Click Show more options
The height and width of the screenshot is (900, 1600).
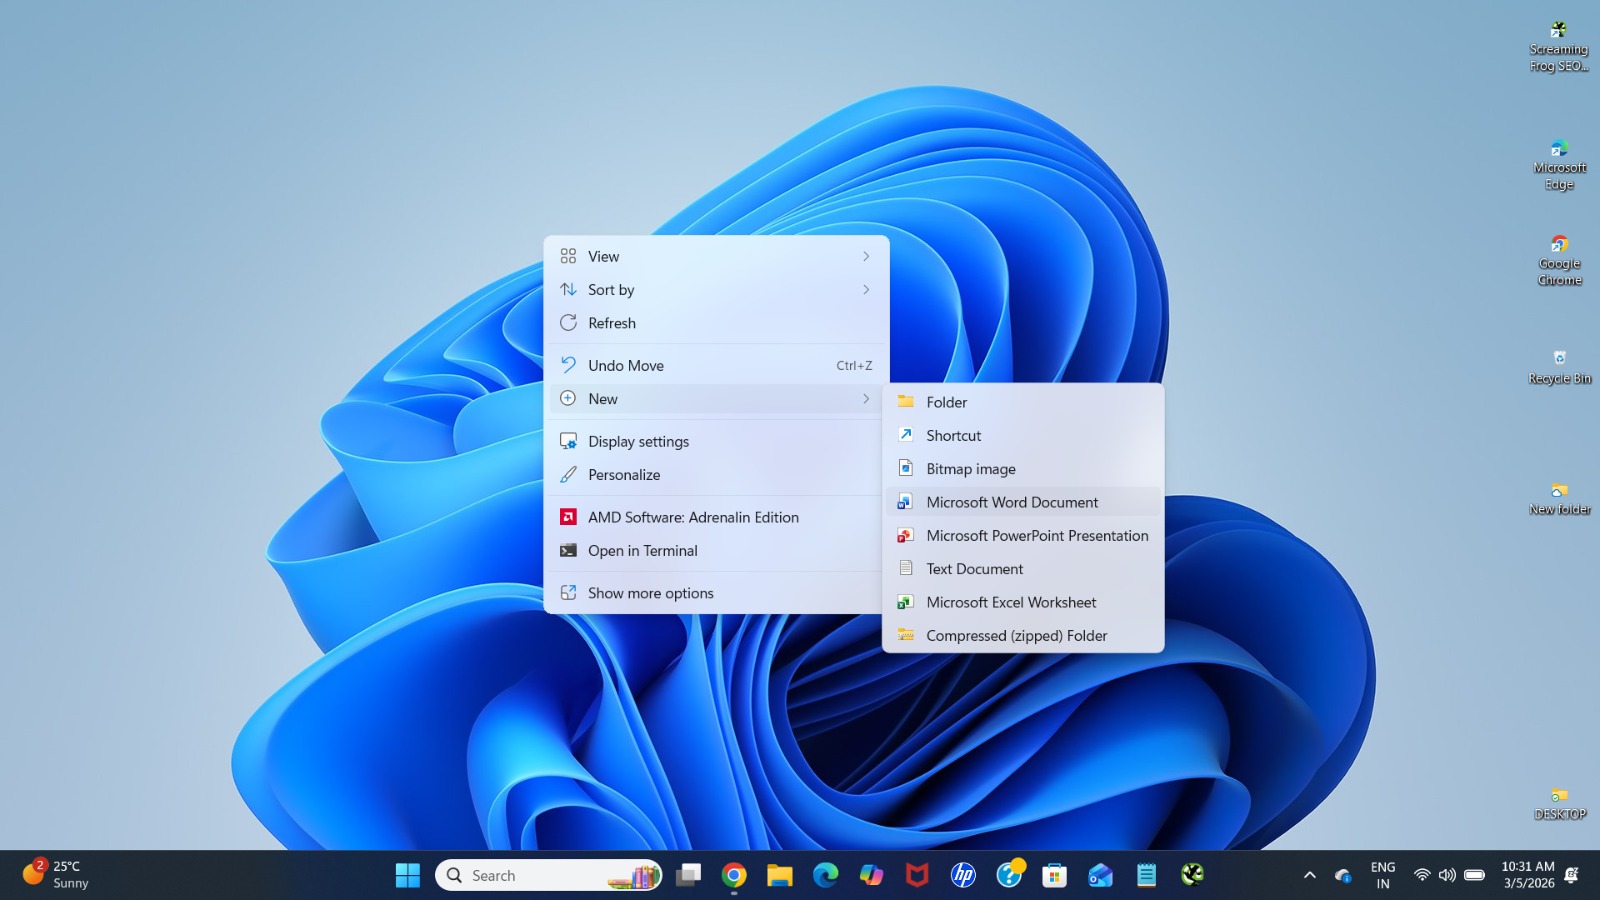pos(651,593)
